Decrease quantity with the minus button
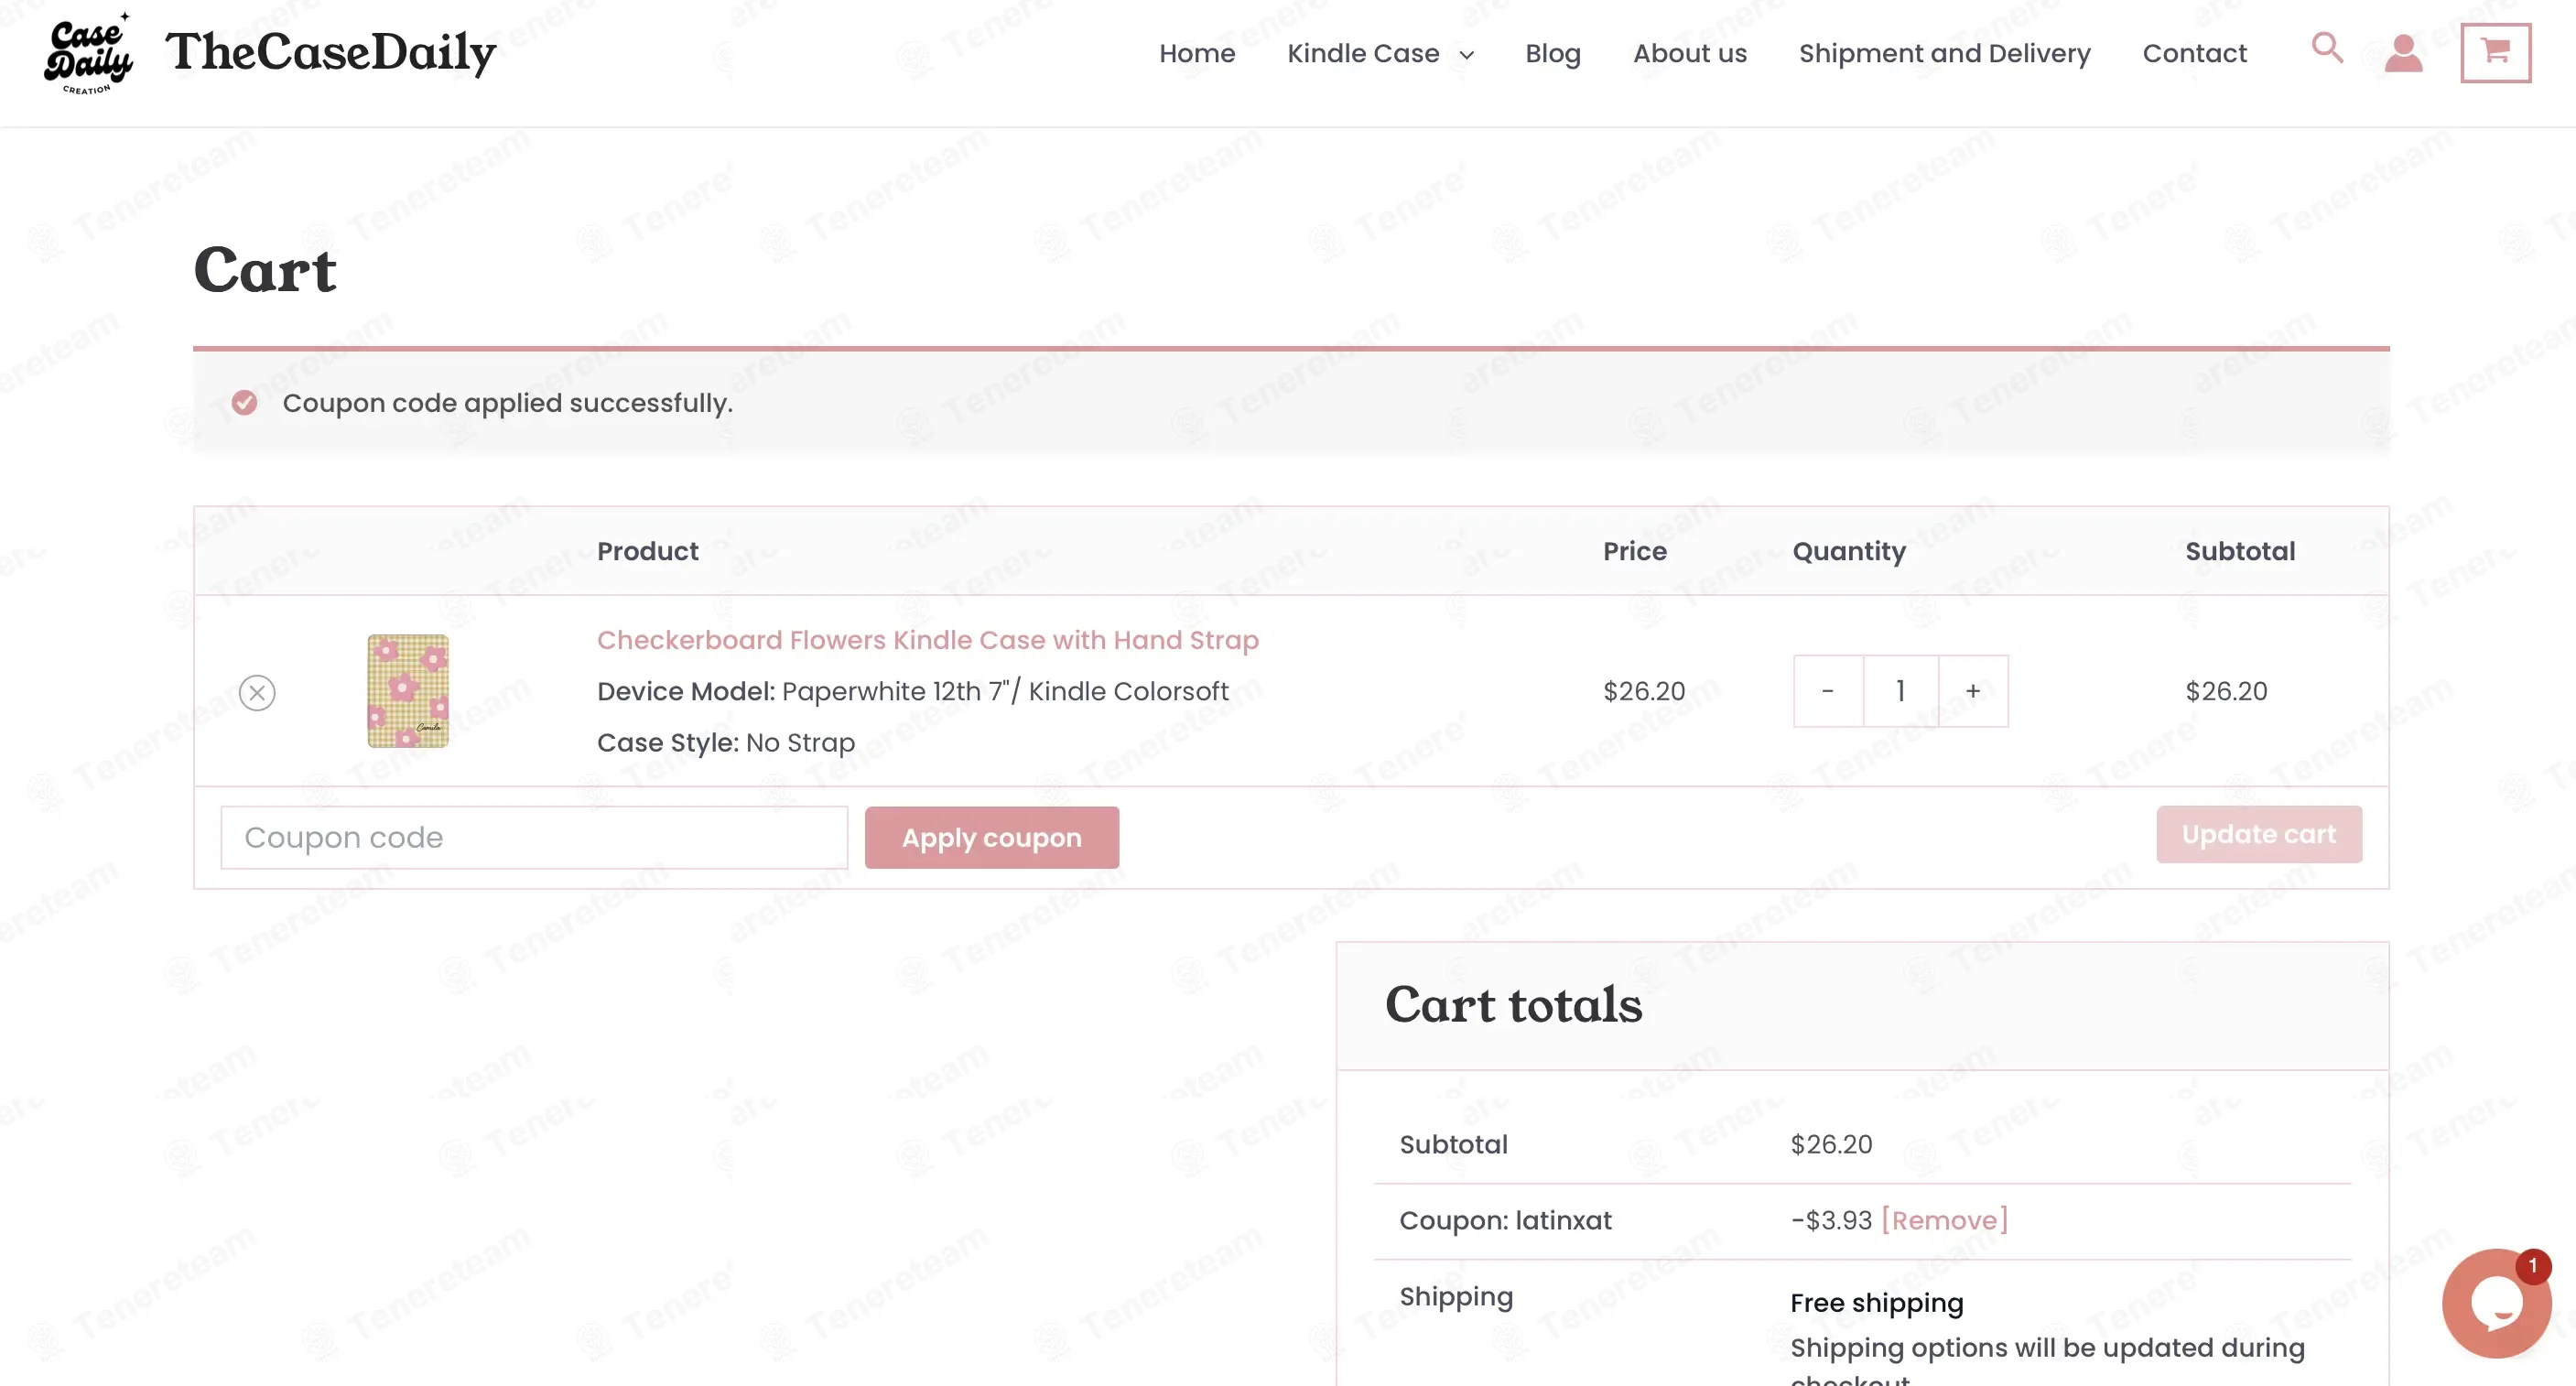Screen dimensions: 2576x1386 1827,691
